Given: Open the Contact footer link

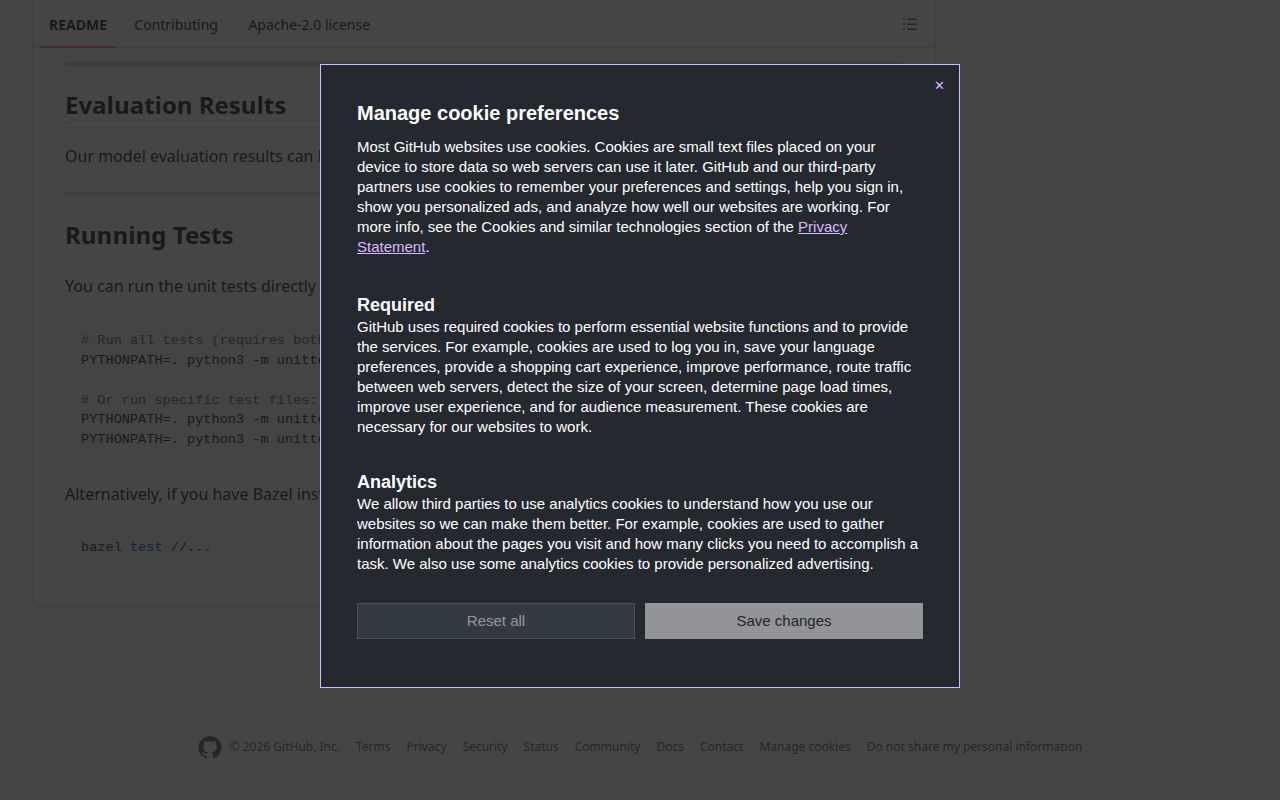Looking at the screenshot, I should point(721,747).
